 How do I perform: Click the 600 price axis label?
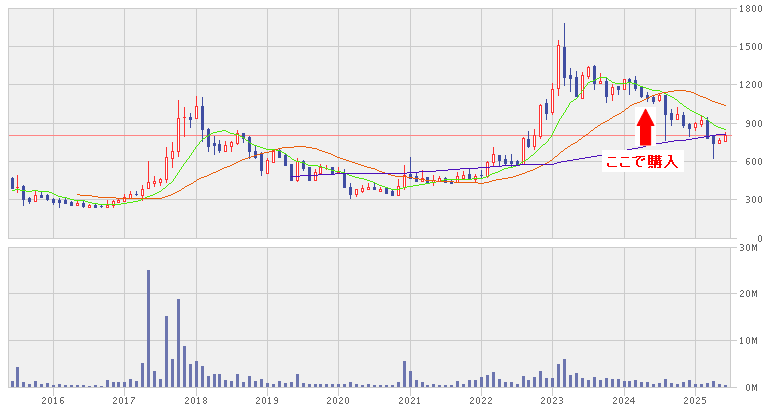[756, 162]
